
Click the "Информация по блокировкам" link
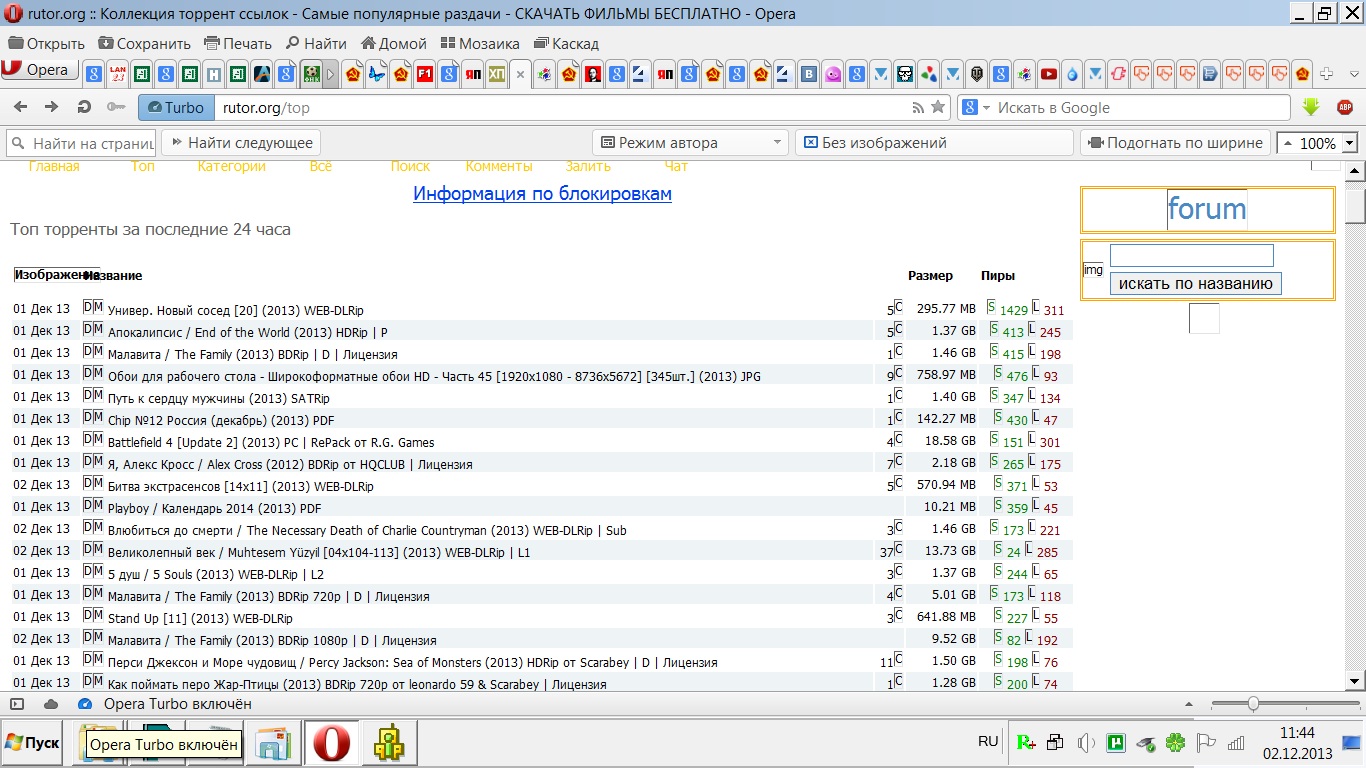coord(542,194)
